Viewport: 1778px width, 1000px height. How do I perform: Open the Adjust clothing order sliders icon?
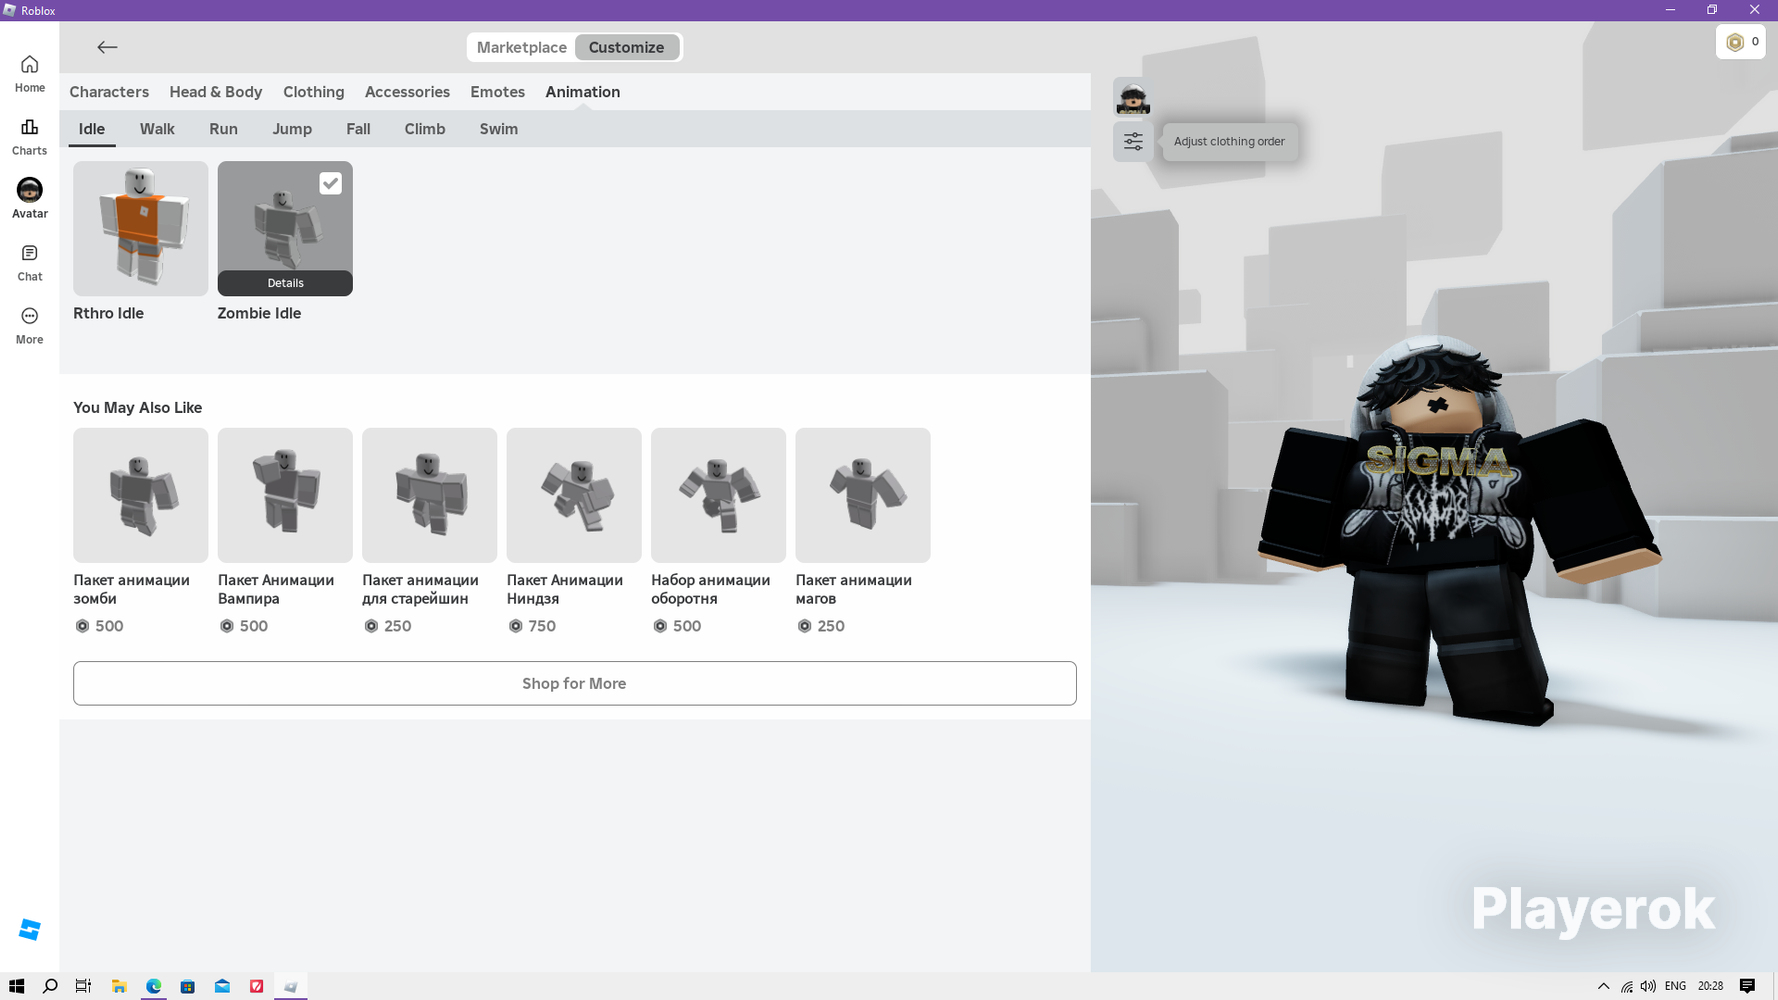click(1133, 142)
